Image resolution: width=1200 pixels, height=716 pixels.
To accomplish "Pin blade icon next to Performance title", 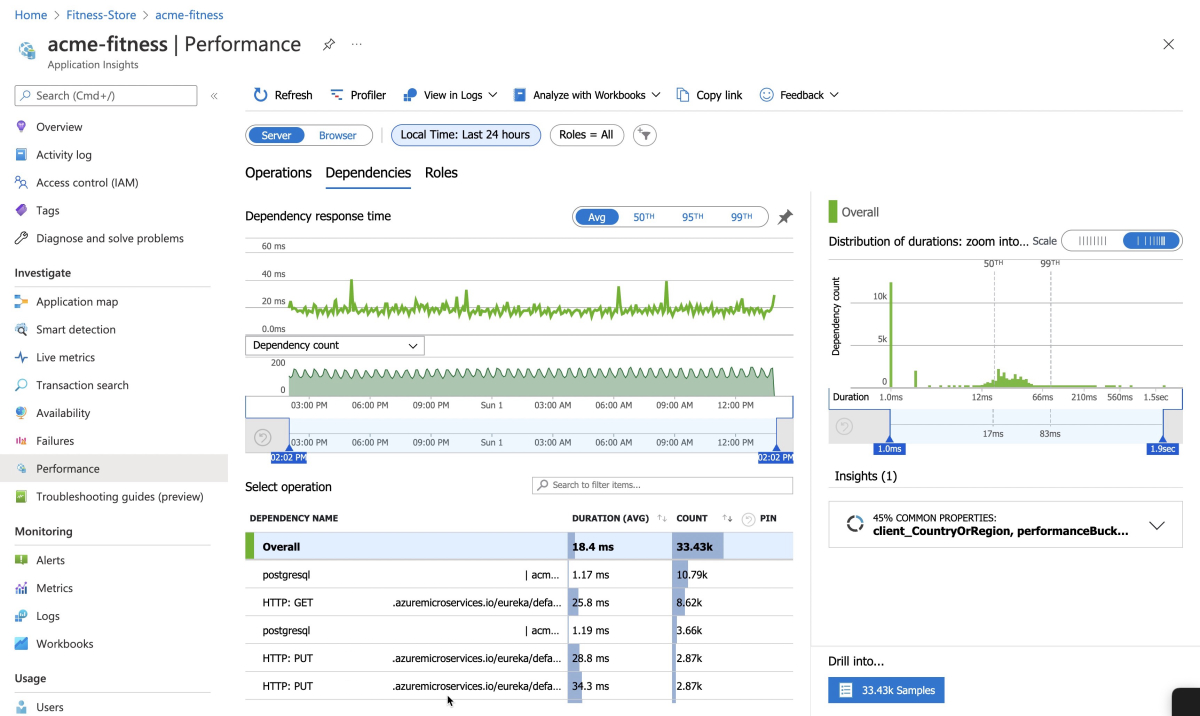I will tap(329, 45).
